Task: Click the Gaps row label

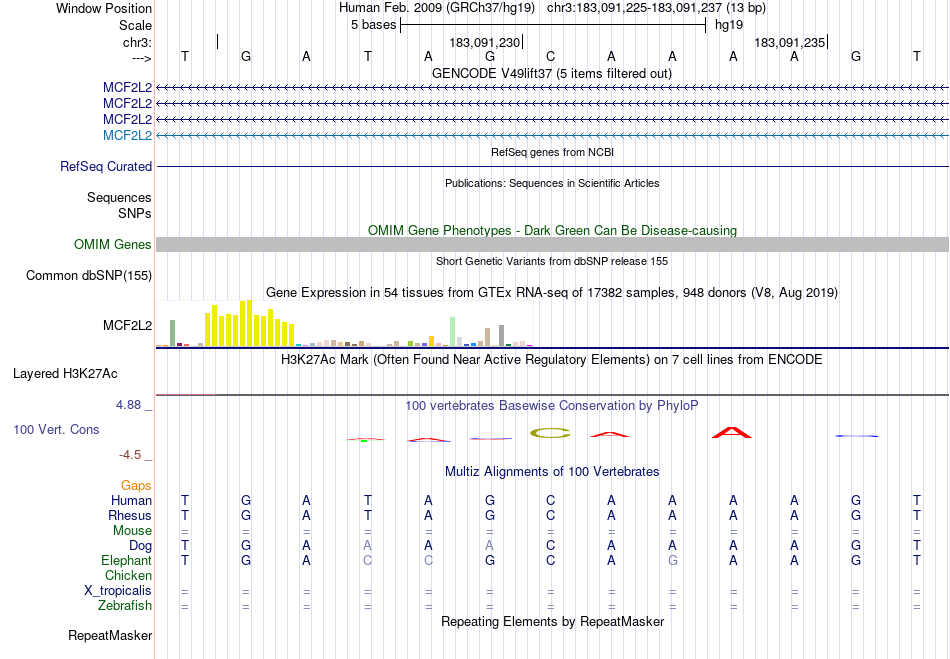Action: tap(136, 485)
